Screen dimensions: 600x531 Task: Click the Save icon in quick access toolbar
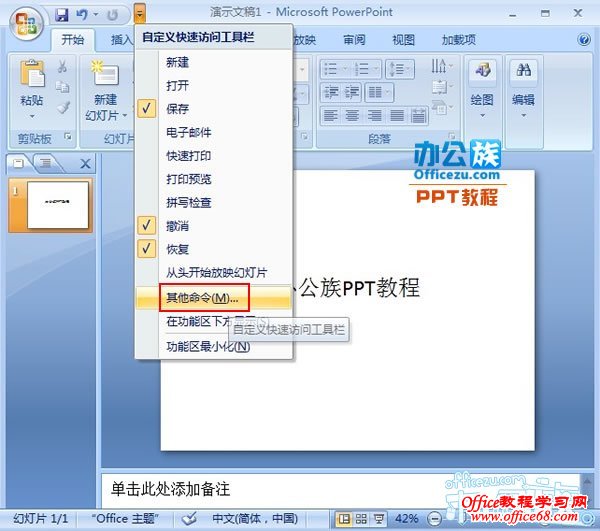point(61,15)
